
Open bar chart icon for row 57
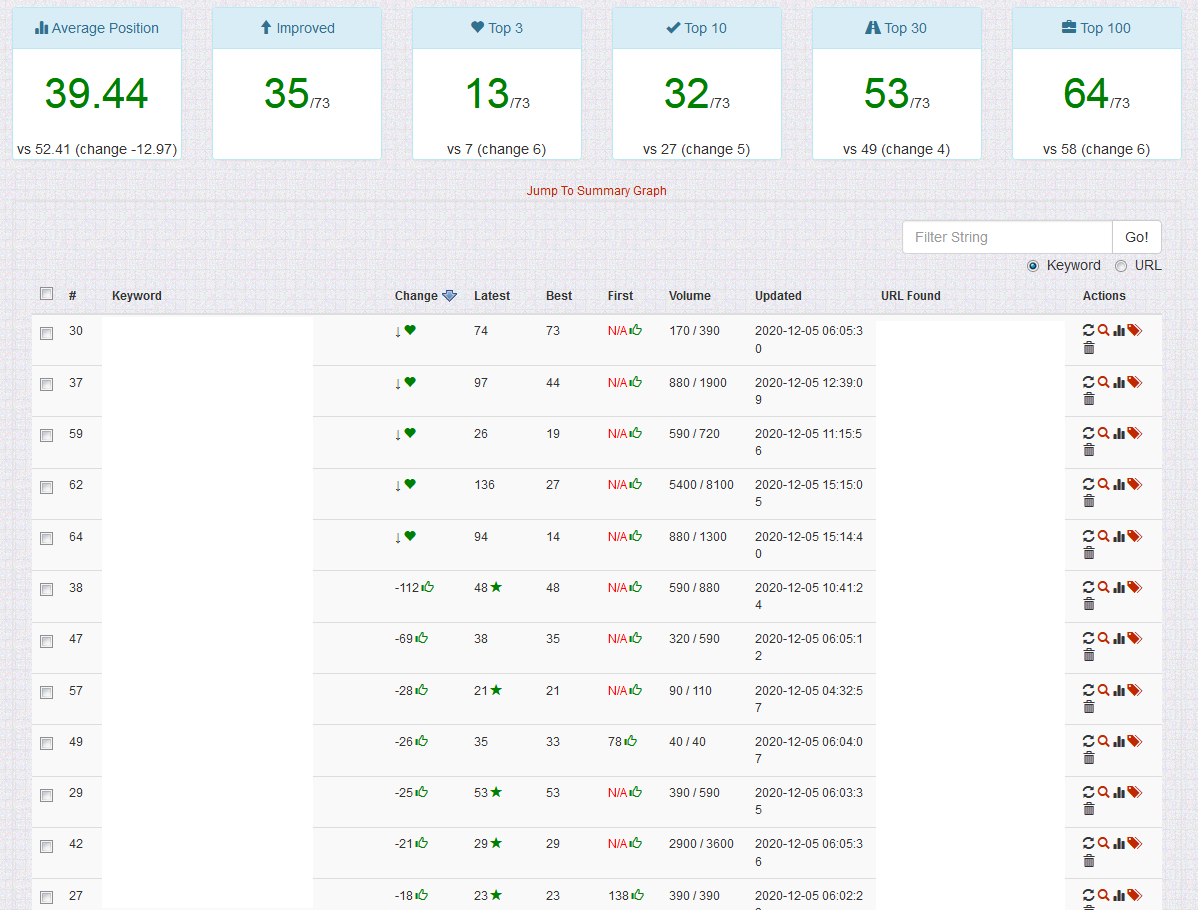click(1119, 690)
